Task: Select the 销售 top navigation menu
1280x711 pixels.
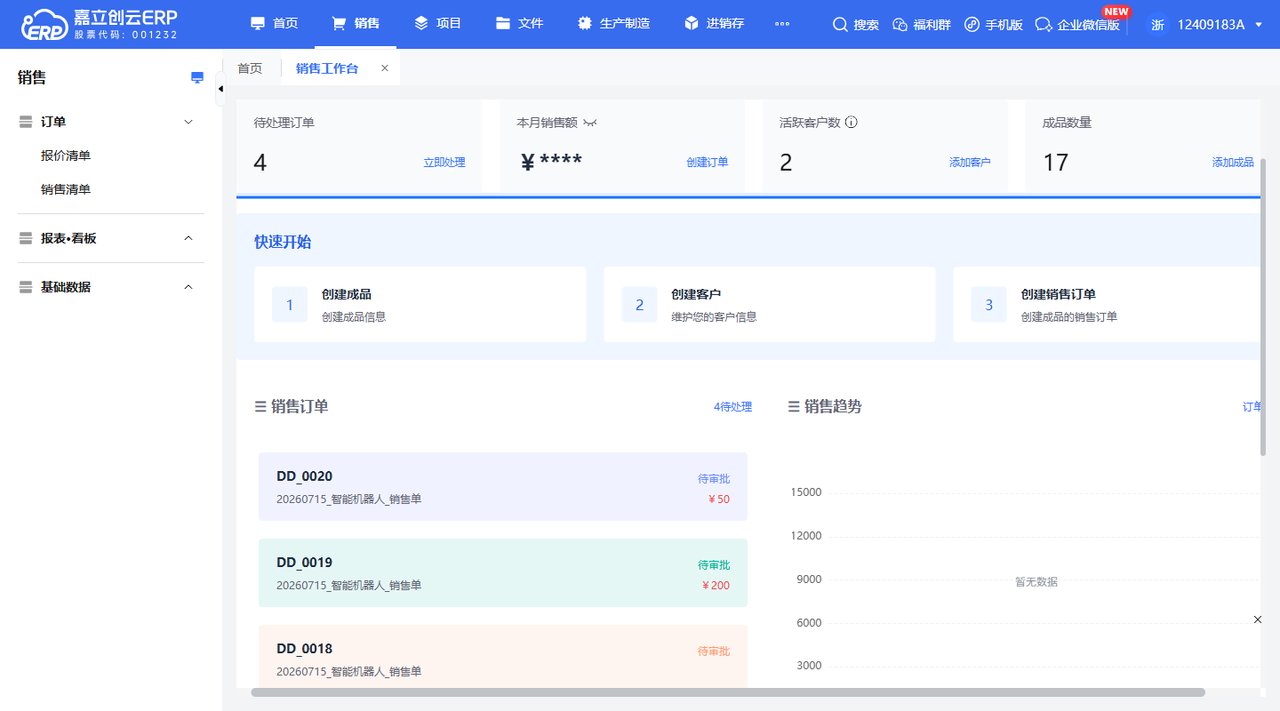Action: pos(355,23)
